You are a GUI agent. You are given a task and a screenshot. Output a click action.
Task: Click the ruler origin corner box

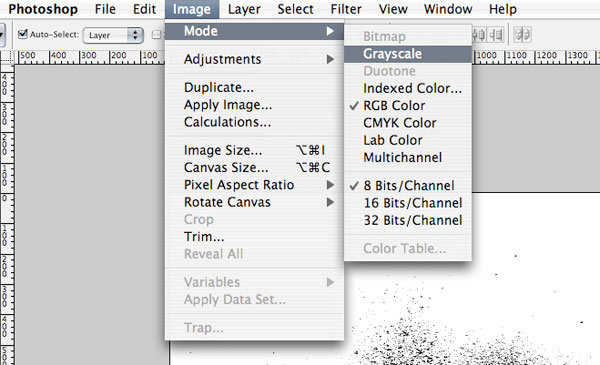coord(7,57)
